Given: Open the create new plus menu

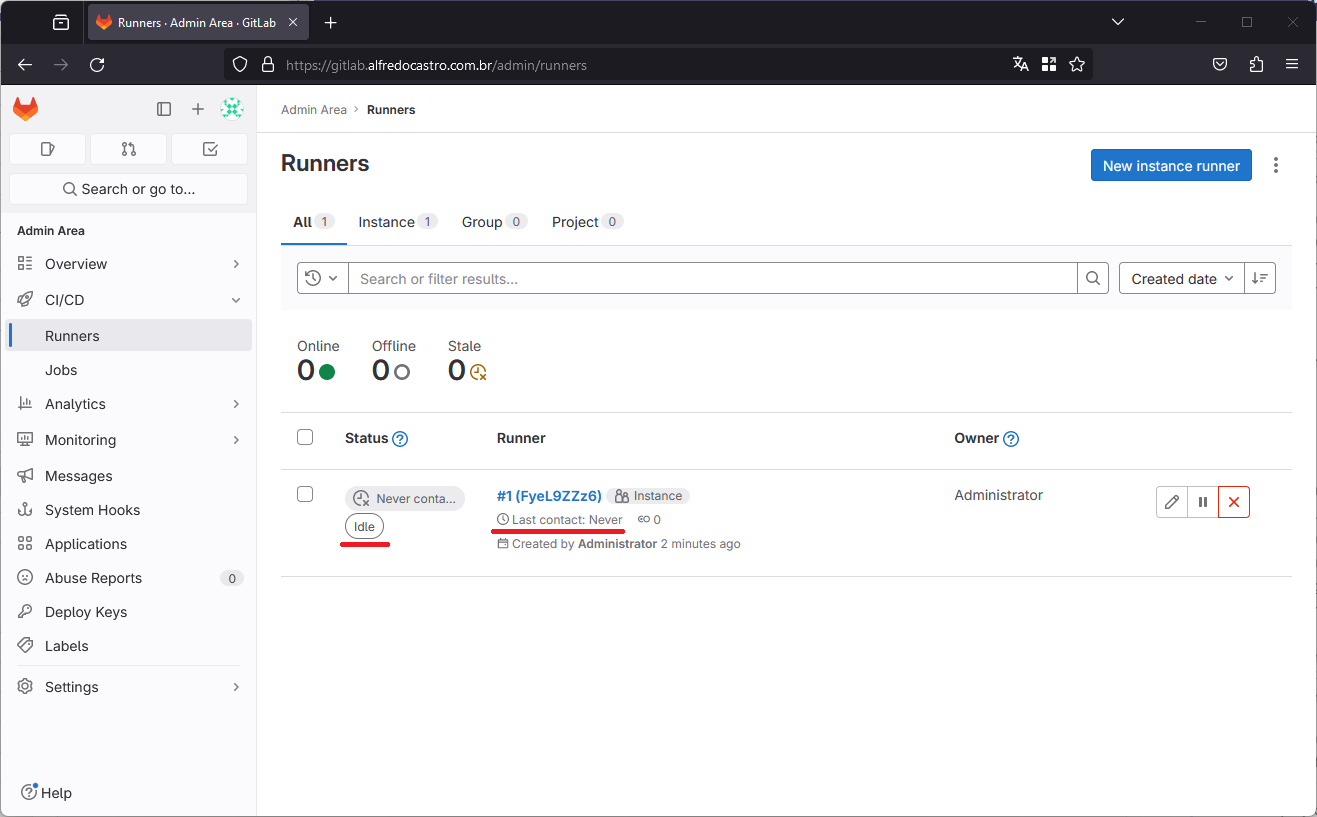Looking at the screenshot, I should pyautogui.click(x=198, y=109).
